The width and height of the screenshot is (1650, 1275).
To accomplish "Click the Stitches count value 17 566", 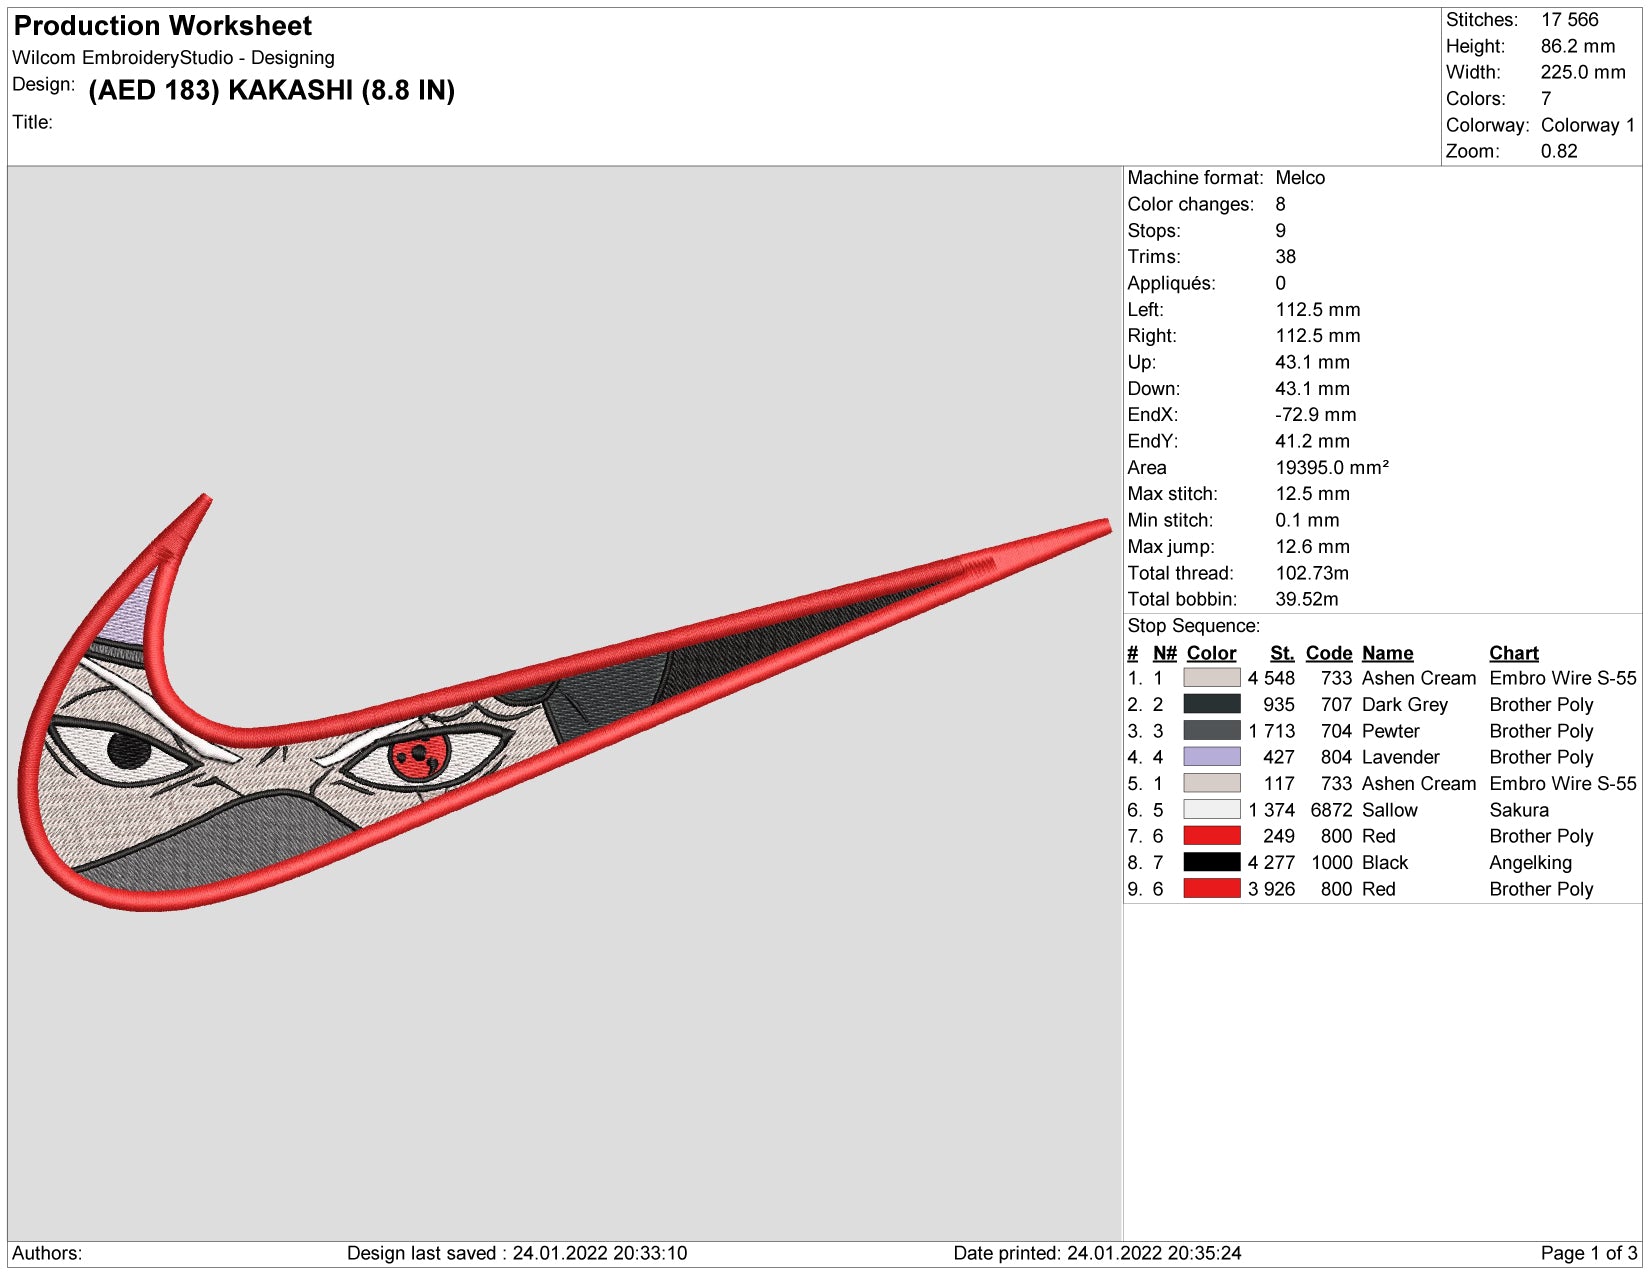I will (1569, 20).
